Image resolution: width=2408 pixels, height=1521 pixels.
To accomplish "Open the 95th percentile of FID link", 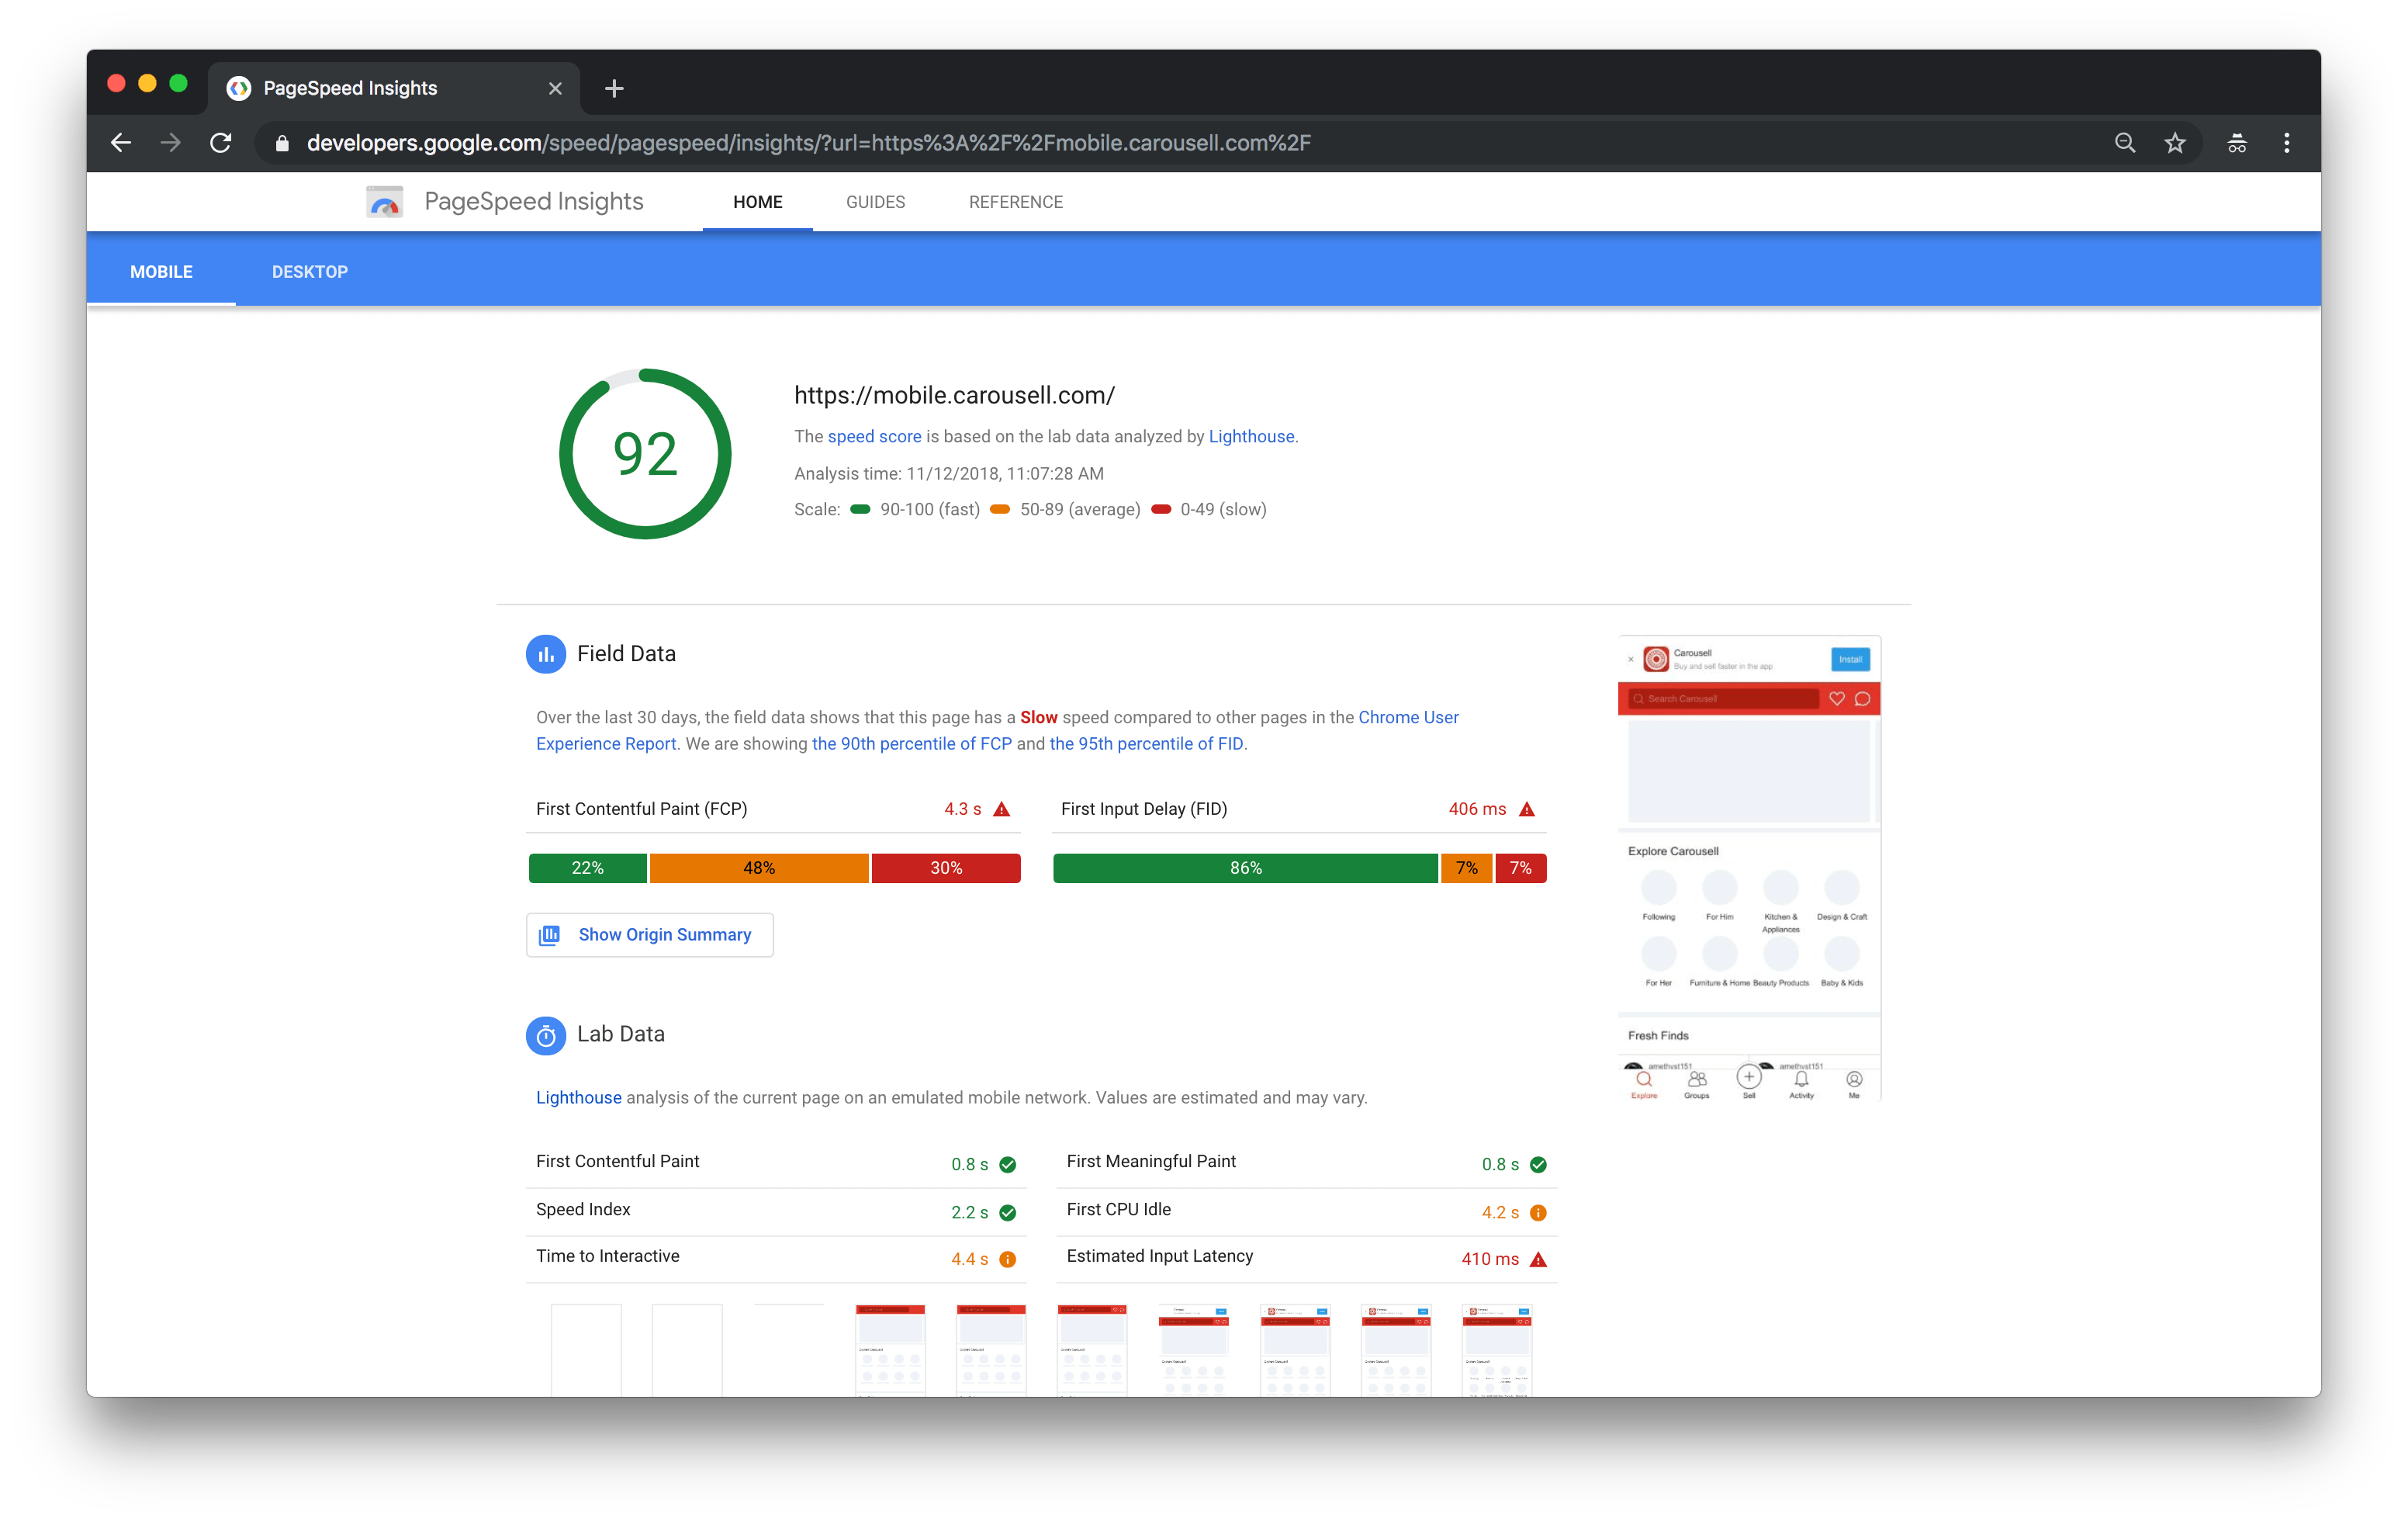I will click(1146, 743).
